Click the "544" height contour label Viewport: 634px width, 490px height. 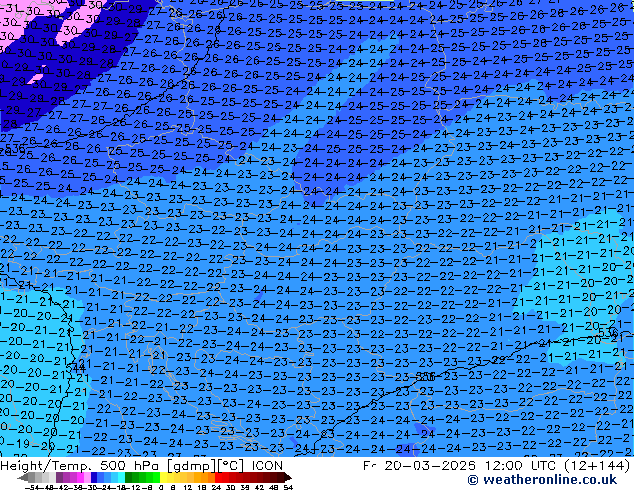(x=76, y=368)
